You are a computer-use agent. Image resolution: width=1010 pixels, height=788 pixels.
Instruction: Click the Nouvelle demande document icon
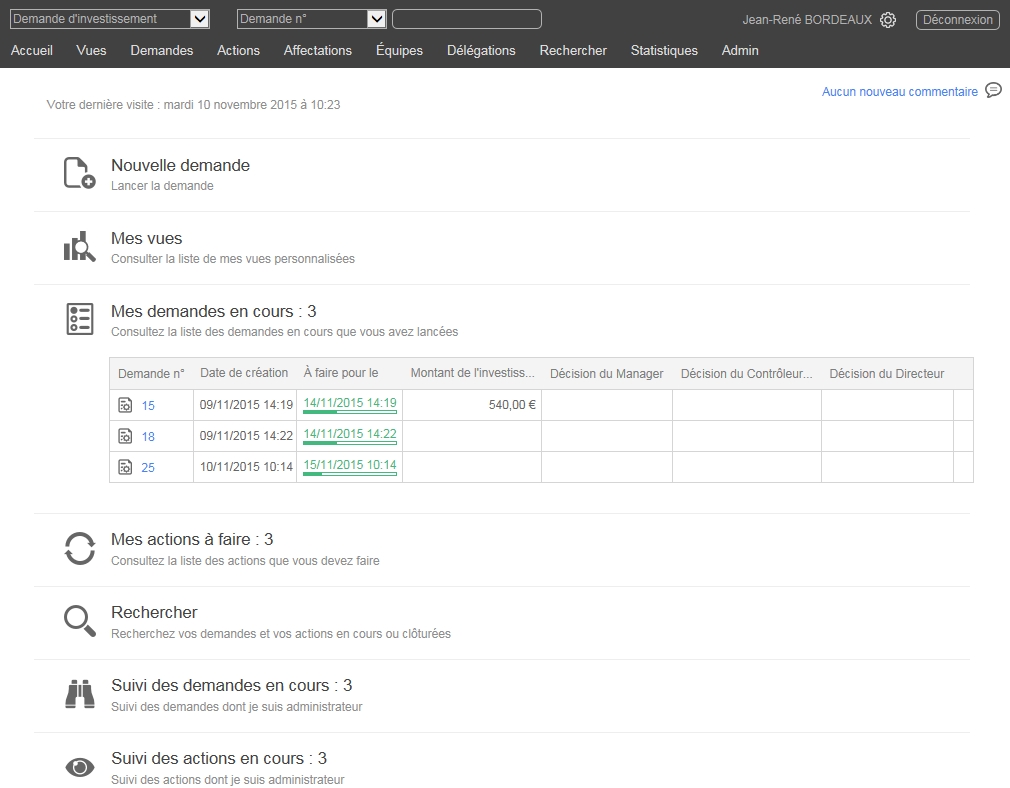[79, 173]
